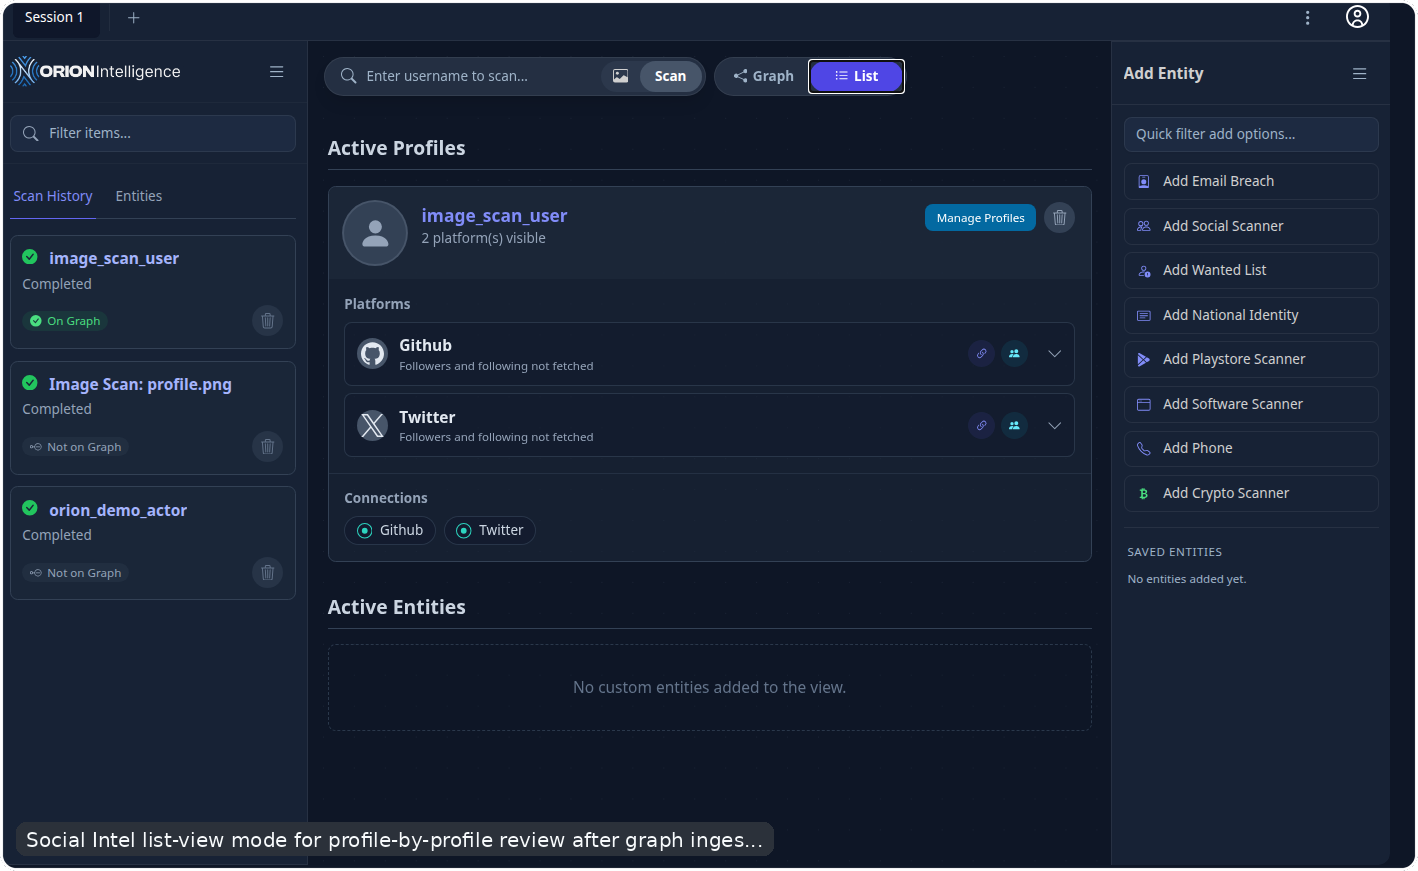Focus the Quick filter add options field
The width and height of the screenshot is (1418, 871).
pyautogui.click(x=1251, y=135)
